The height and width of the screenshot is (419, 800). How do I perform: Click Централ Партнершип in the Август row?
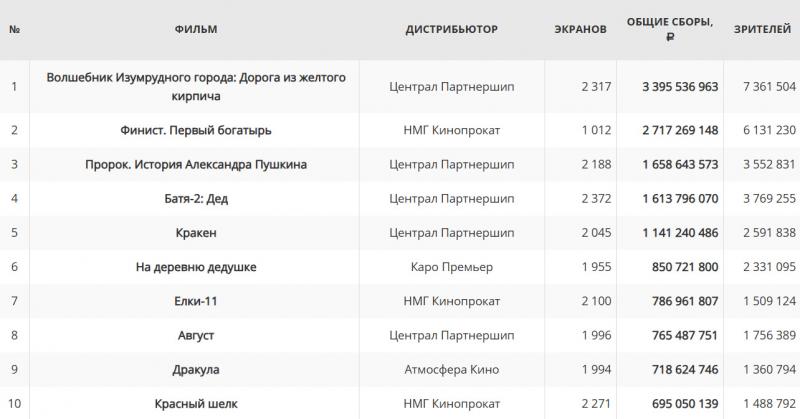click(x=451, y=335)
